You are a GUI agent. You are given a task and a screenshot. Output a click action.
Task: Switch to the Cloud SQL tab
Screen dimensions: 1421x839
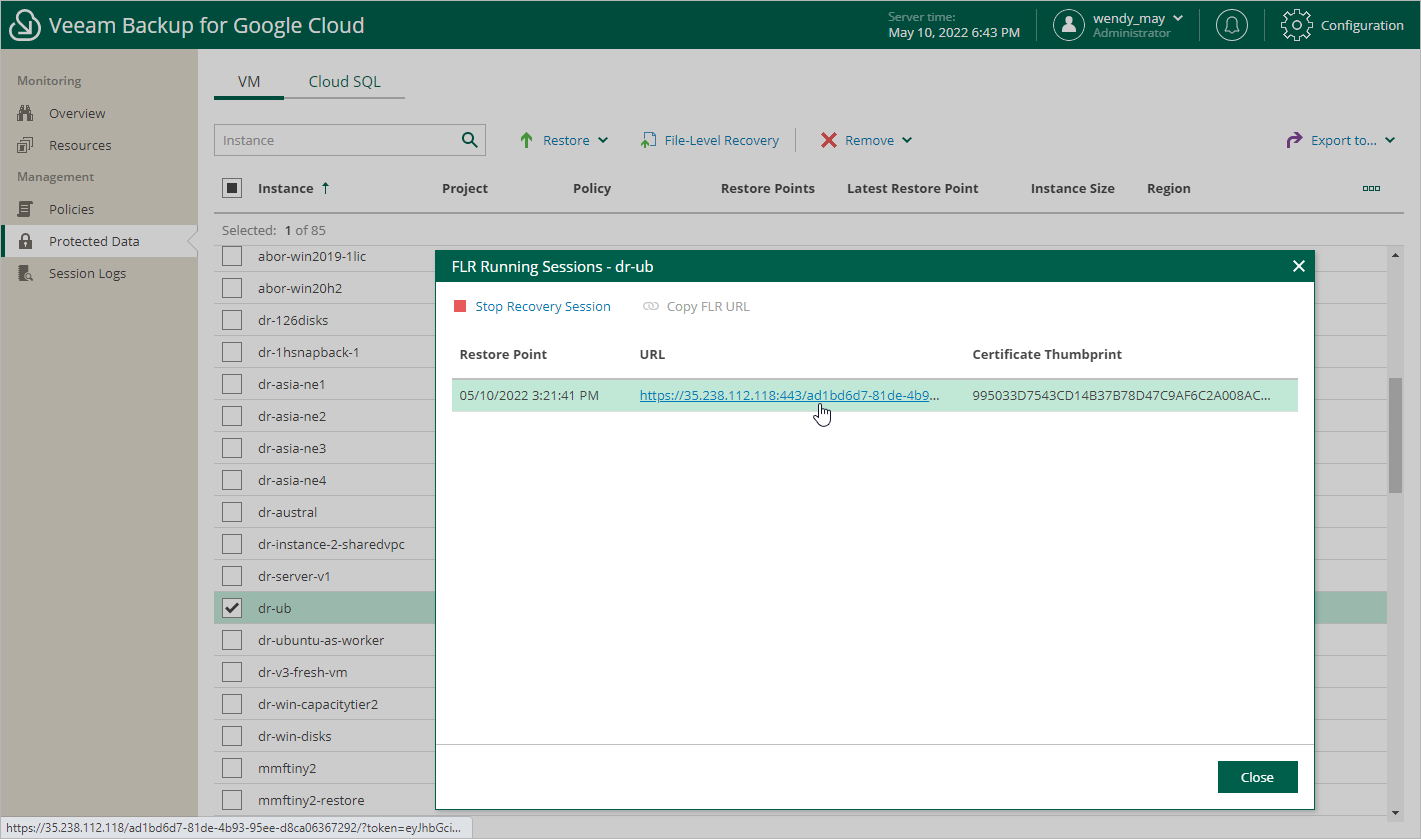tap(344, 82)
